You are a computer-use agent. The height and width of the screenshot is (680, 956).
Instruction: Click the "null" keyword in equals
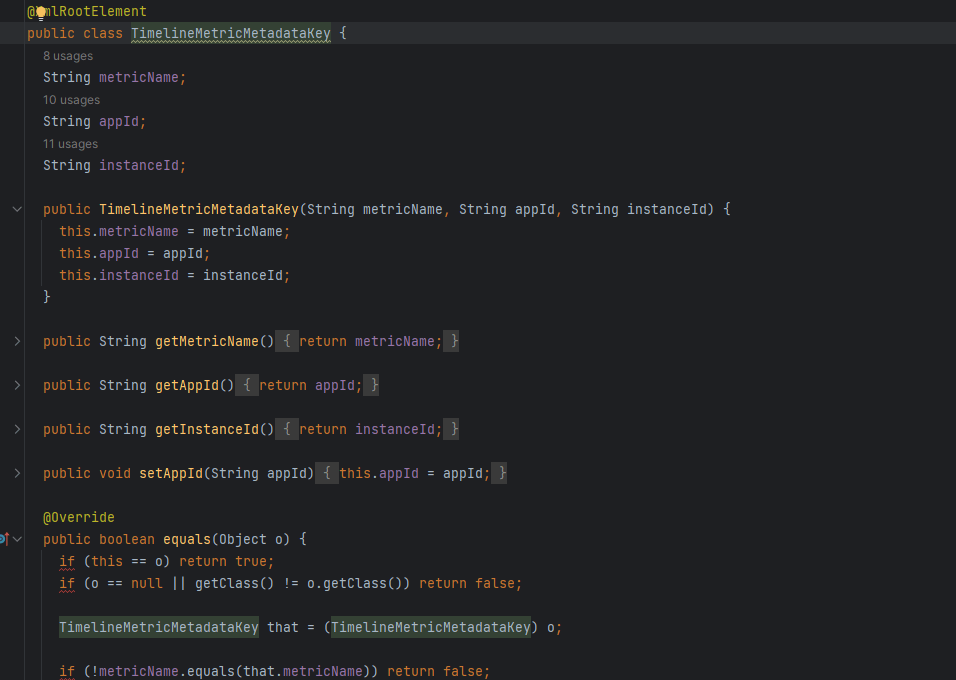[147, 583]
